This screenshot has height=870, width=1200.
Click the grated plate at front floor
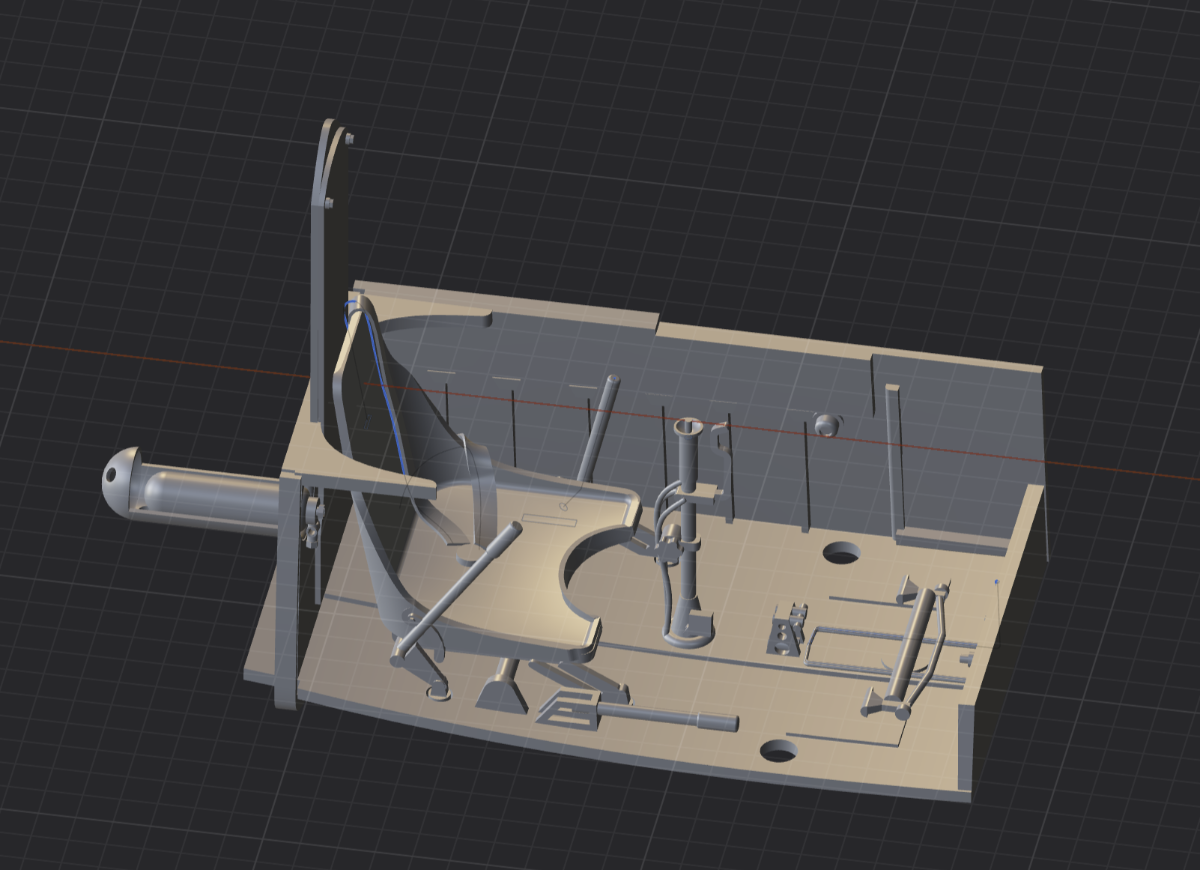click(x=568, y=708)
